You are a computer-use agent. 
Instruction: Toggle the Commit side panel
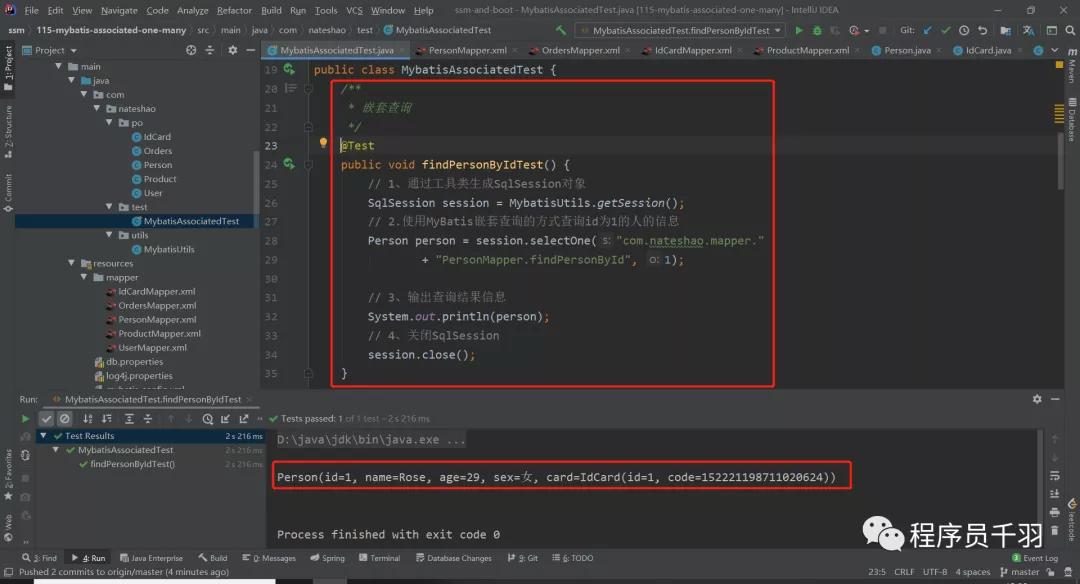(8, 192)
